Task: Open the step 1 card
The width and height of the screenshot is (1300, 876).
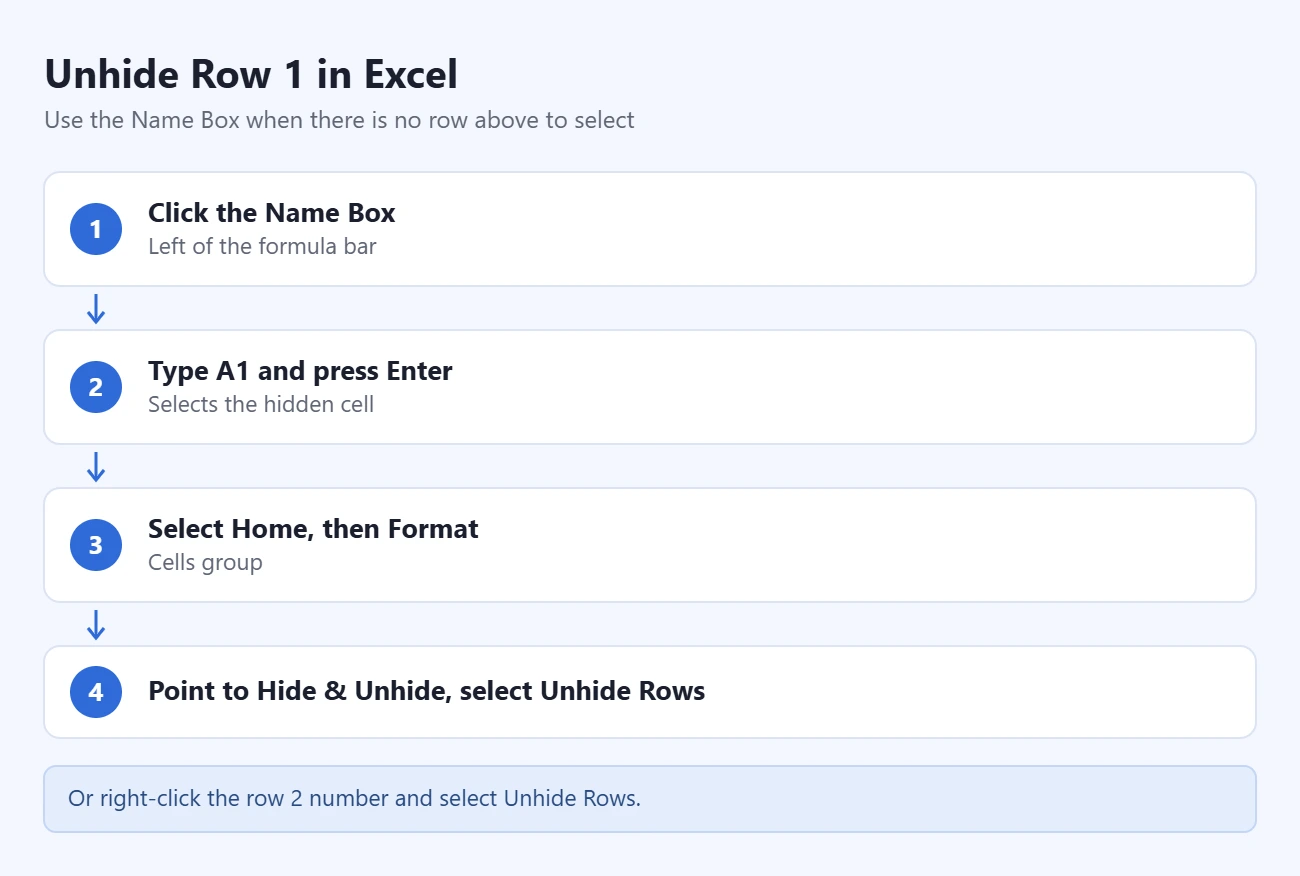Action: [650, 229]
